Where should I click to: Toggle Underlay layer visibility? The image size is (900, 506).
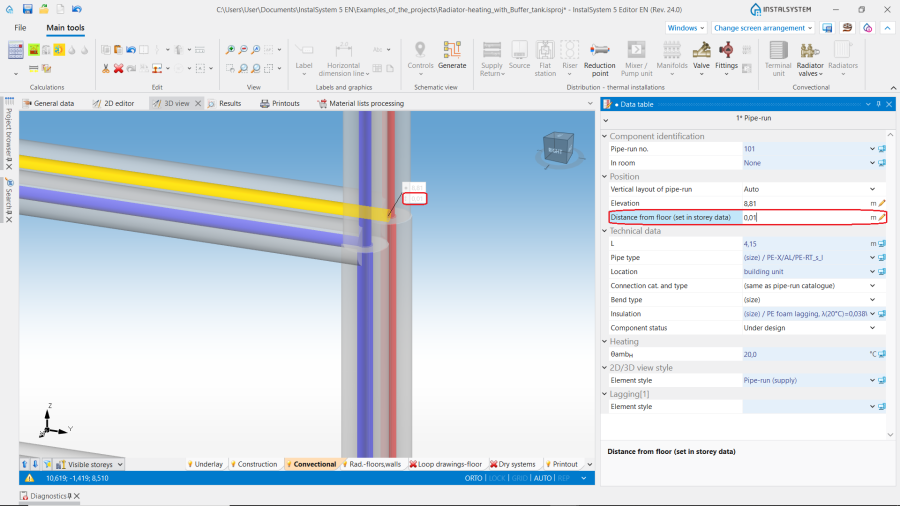pyautogui.click(x=205, y=464)
